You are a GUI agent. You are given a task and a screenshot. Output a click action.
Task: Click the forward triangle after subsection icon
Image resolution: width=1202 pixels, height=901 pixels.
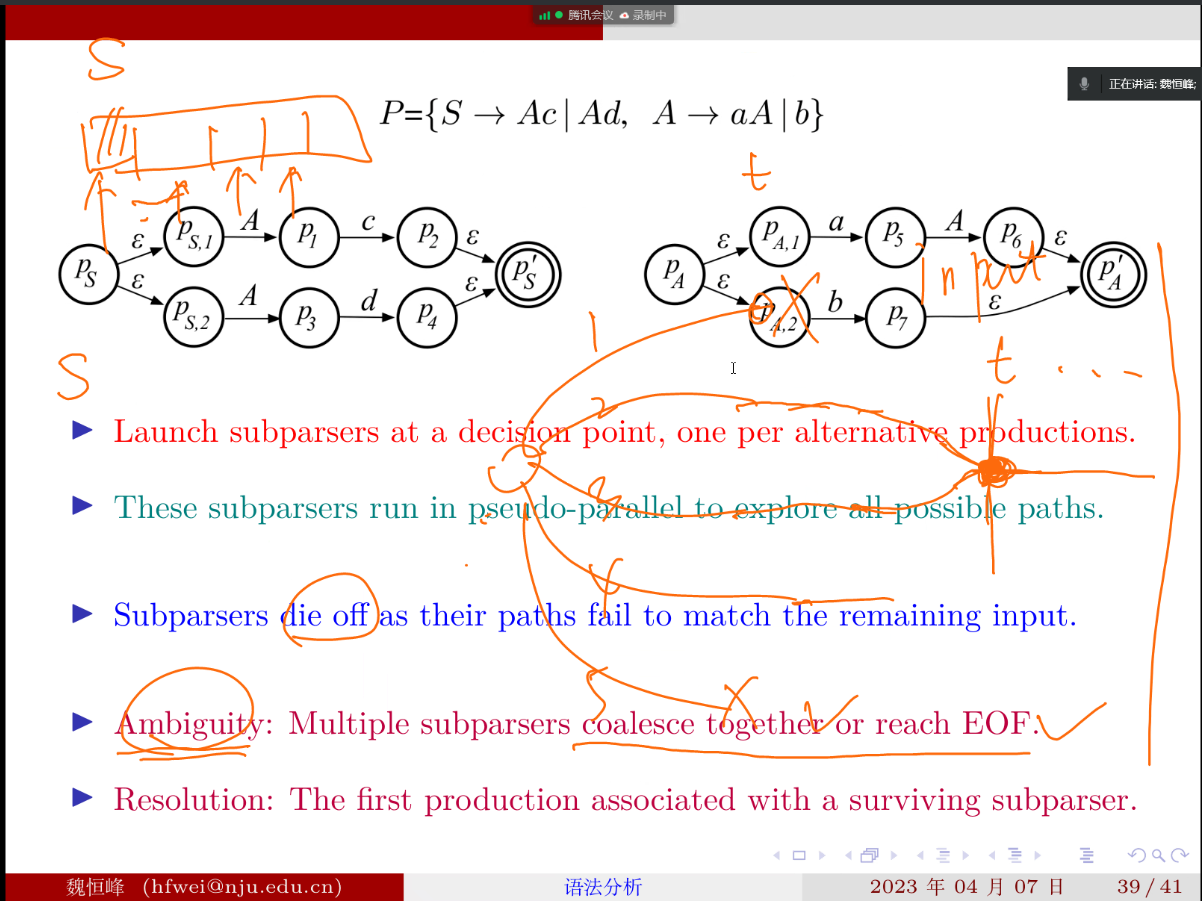(x=966, y=855)
